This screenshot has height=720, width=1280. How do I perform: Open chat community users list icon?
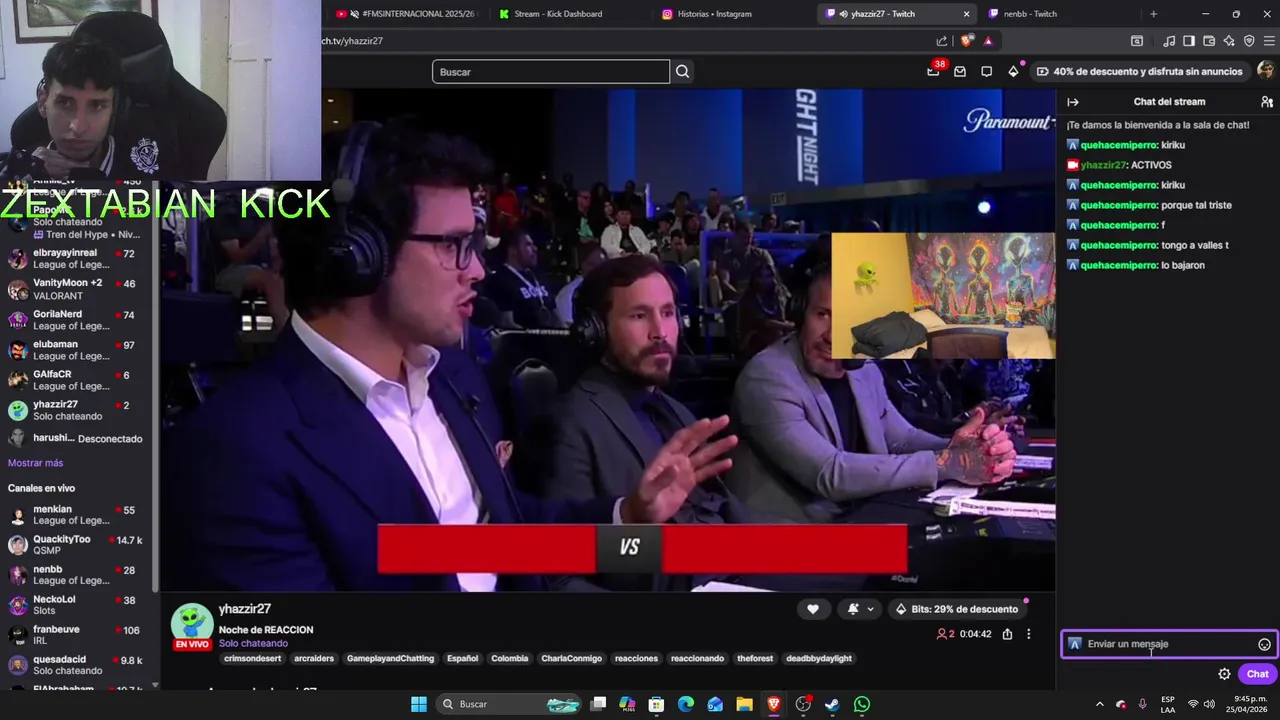1267,102
